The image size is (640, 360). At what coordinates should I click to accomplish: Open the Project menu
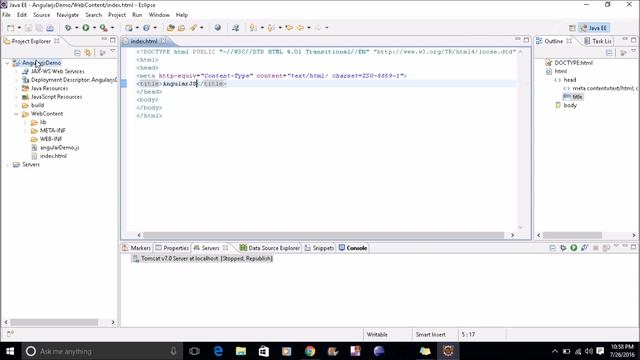click(x=117, y=15)
